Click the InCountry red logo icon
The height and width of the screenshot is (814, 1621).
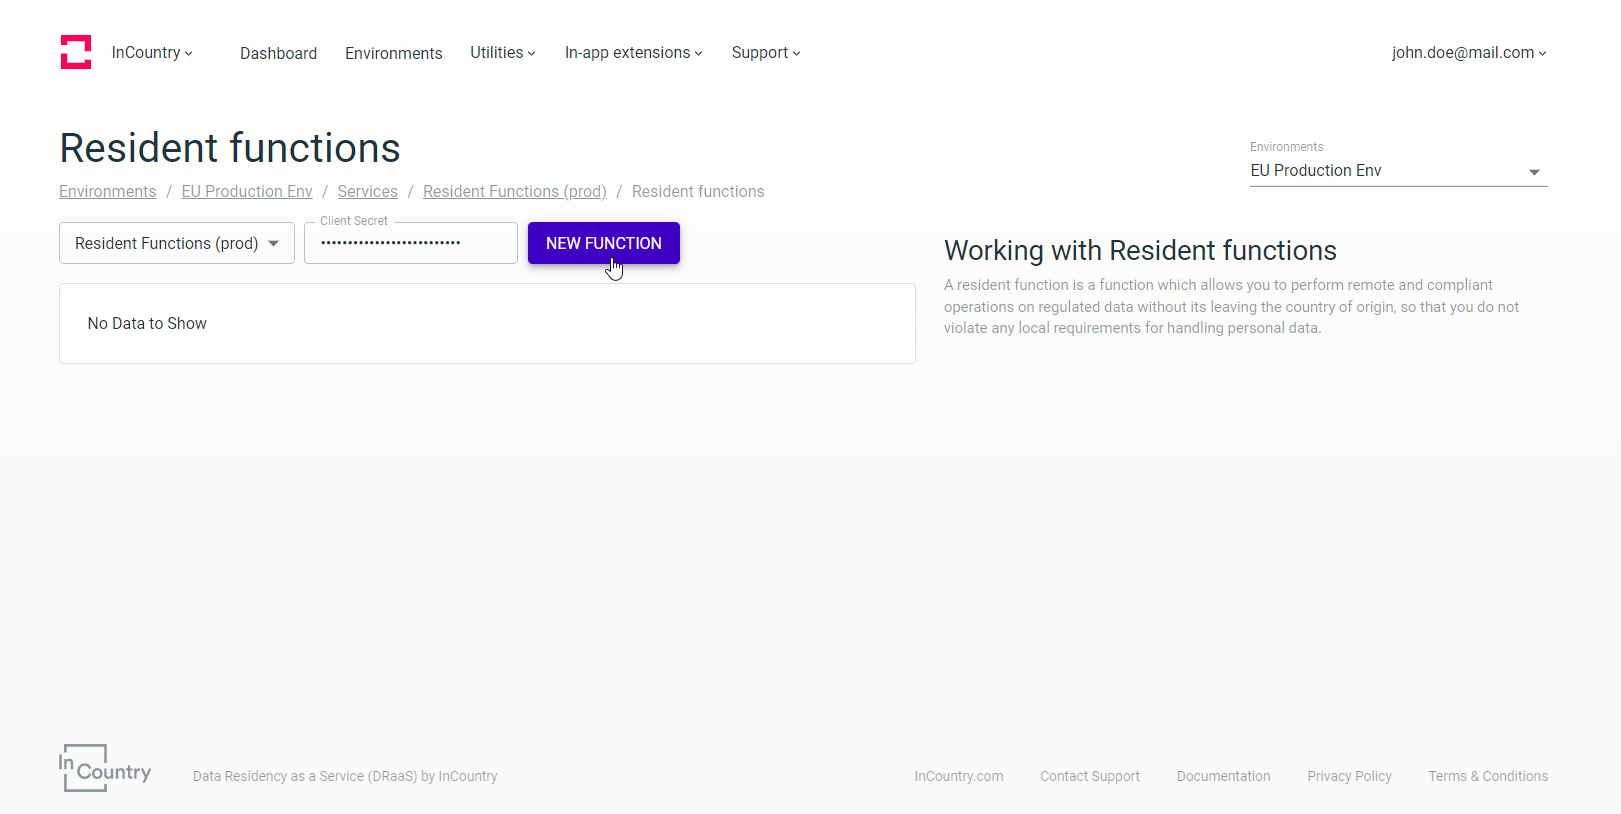(x=76, y=52)
